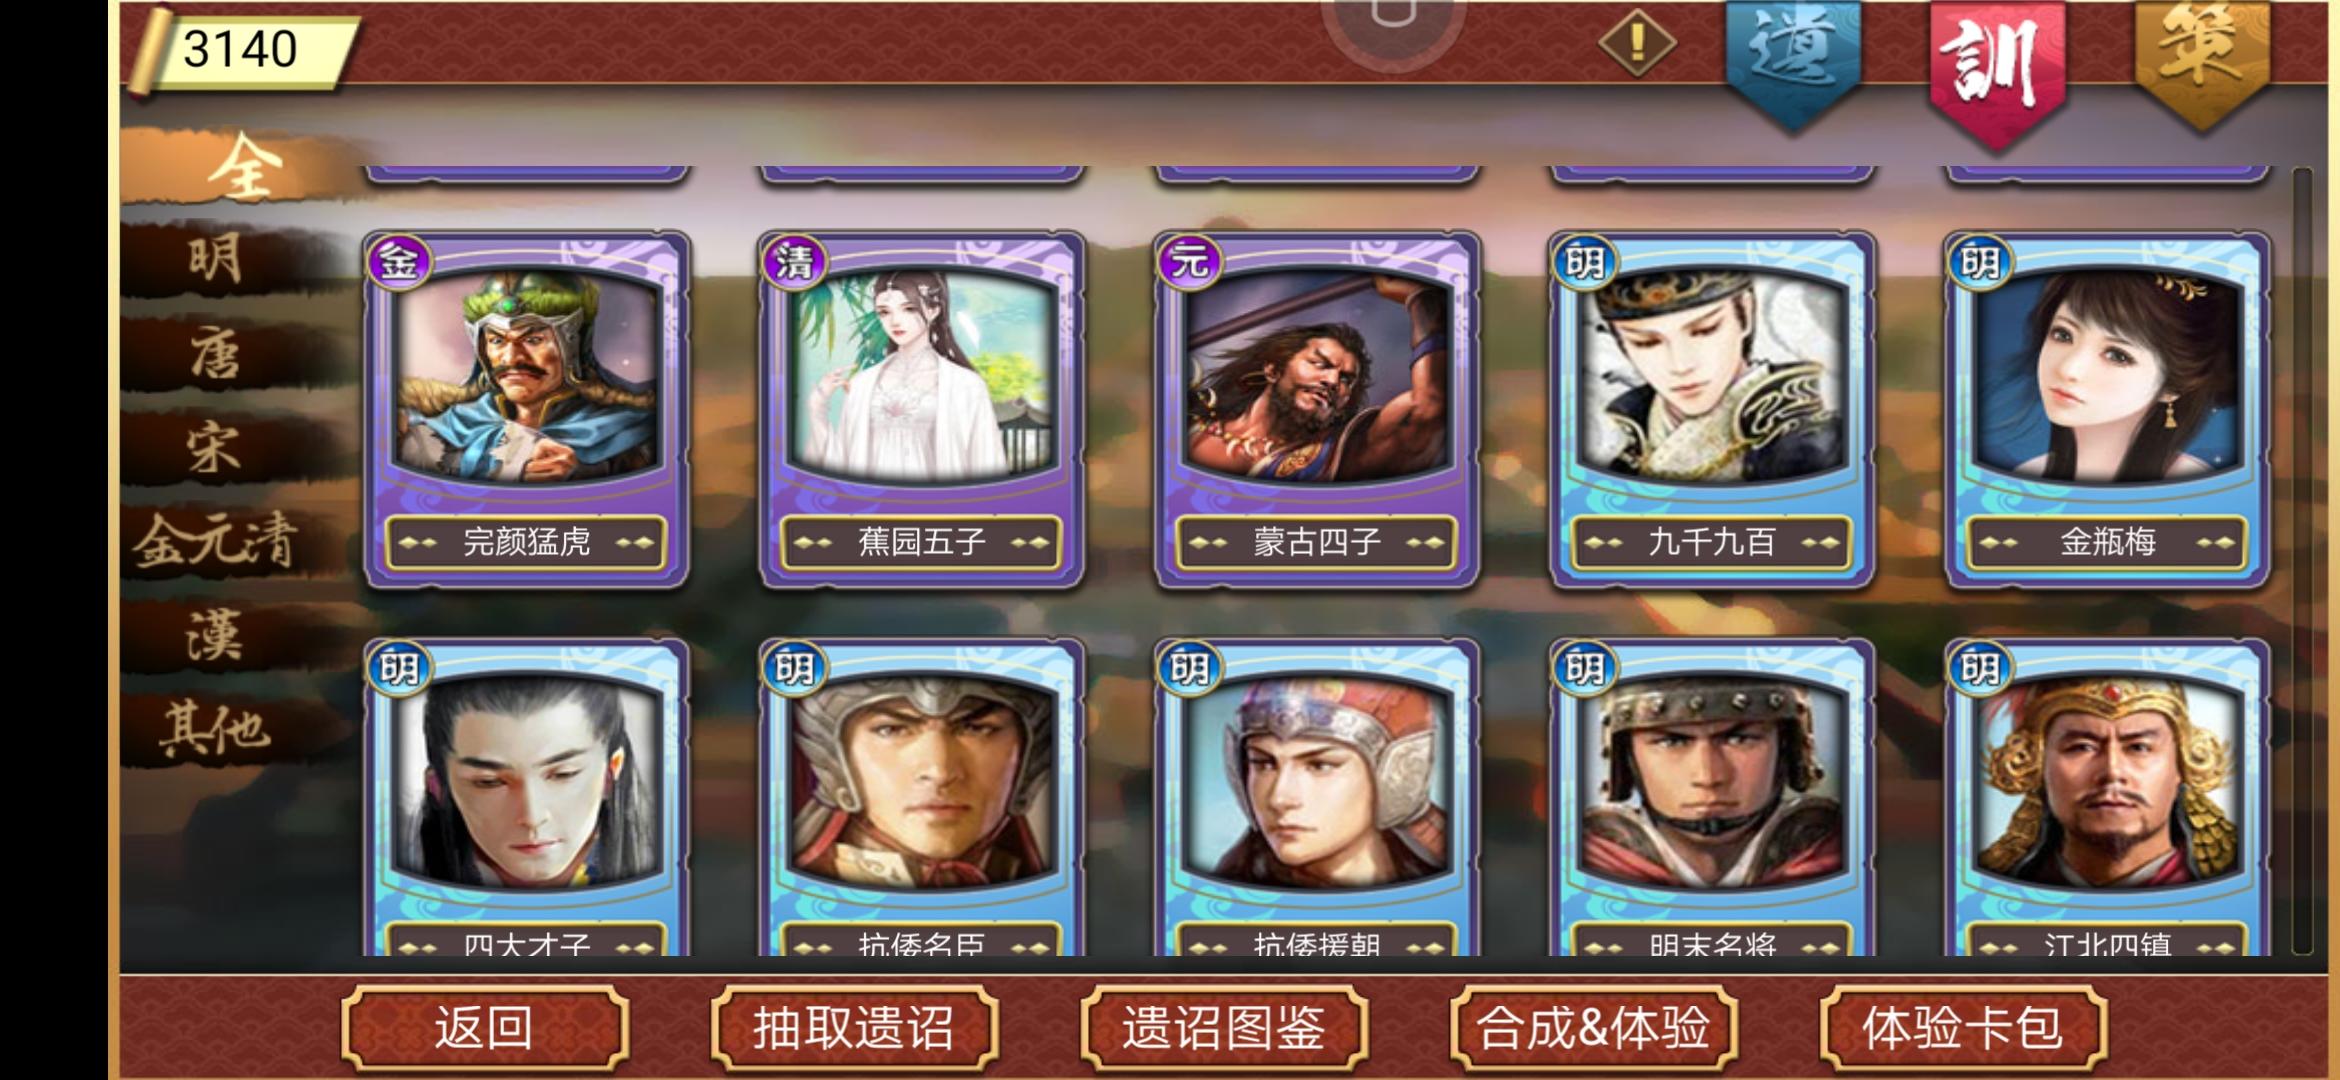Select the 金瓶梅 card
This screenshot has width=2340, height=1080.
[2107, 410]
